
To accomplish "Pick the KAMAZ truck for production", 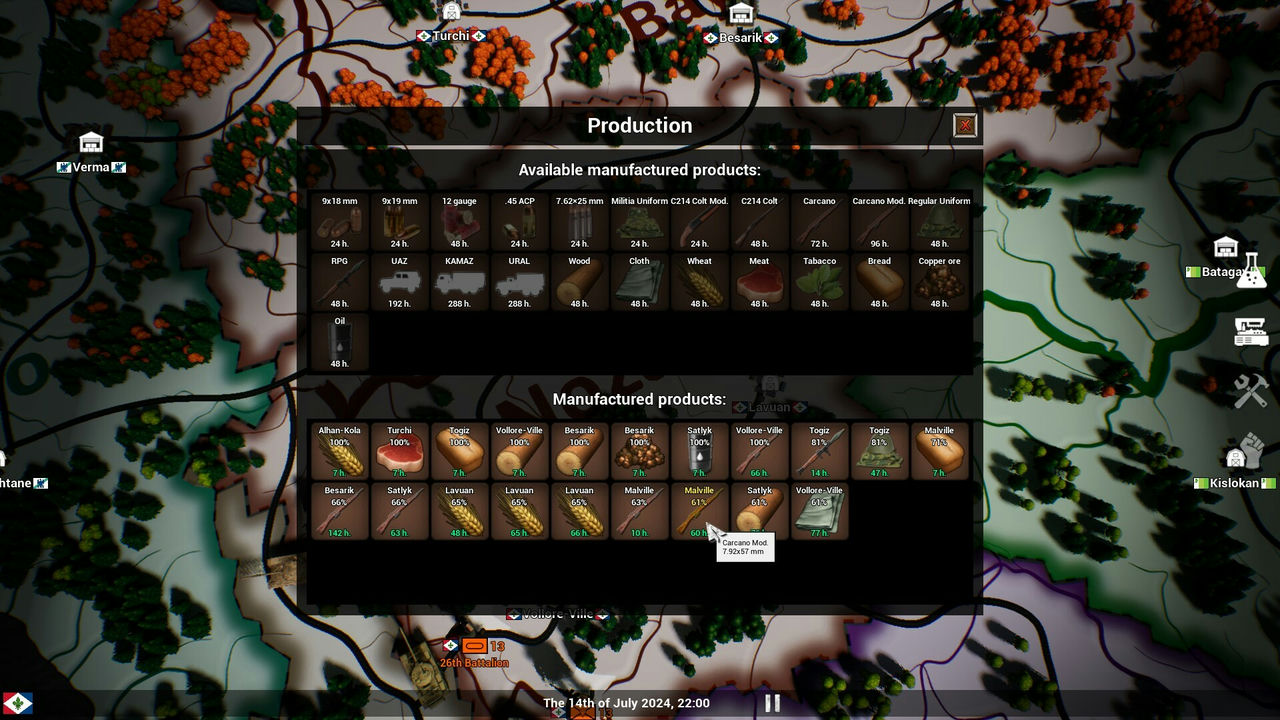I will pos(459,283).
